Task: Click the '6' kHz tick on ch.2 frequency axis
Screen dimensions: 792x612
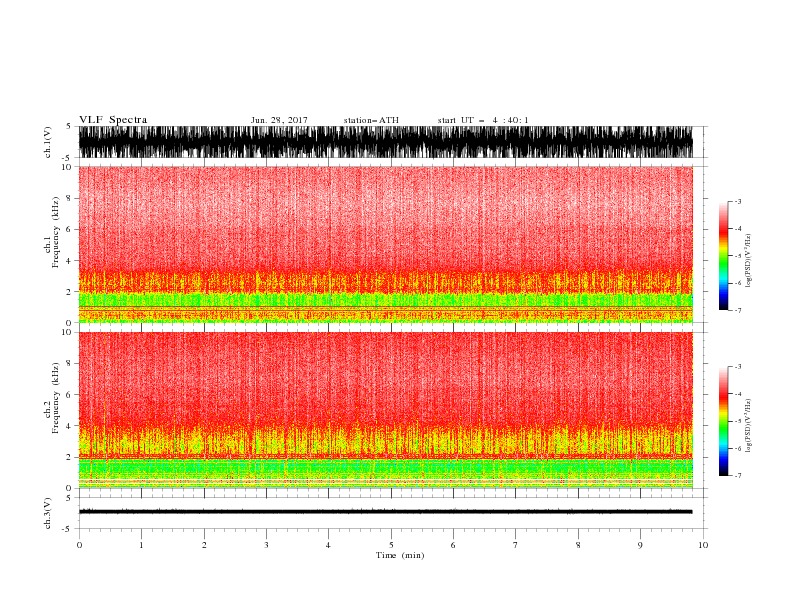Action: click(x=69, y=394)
